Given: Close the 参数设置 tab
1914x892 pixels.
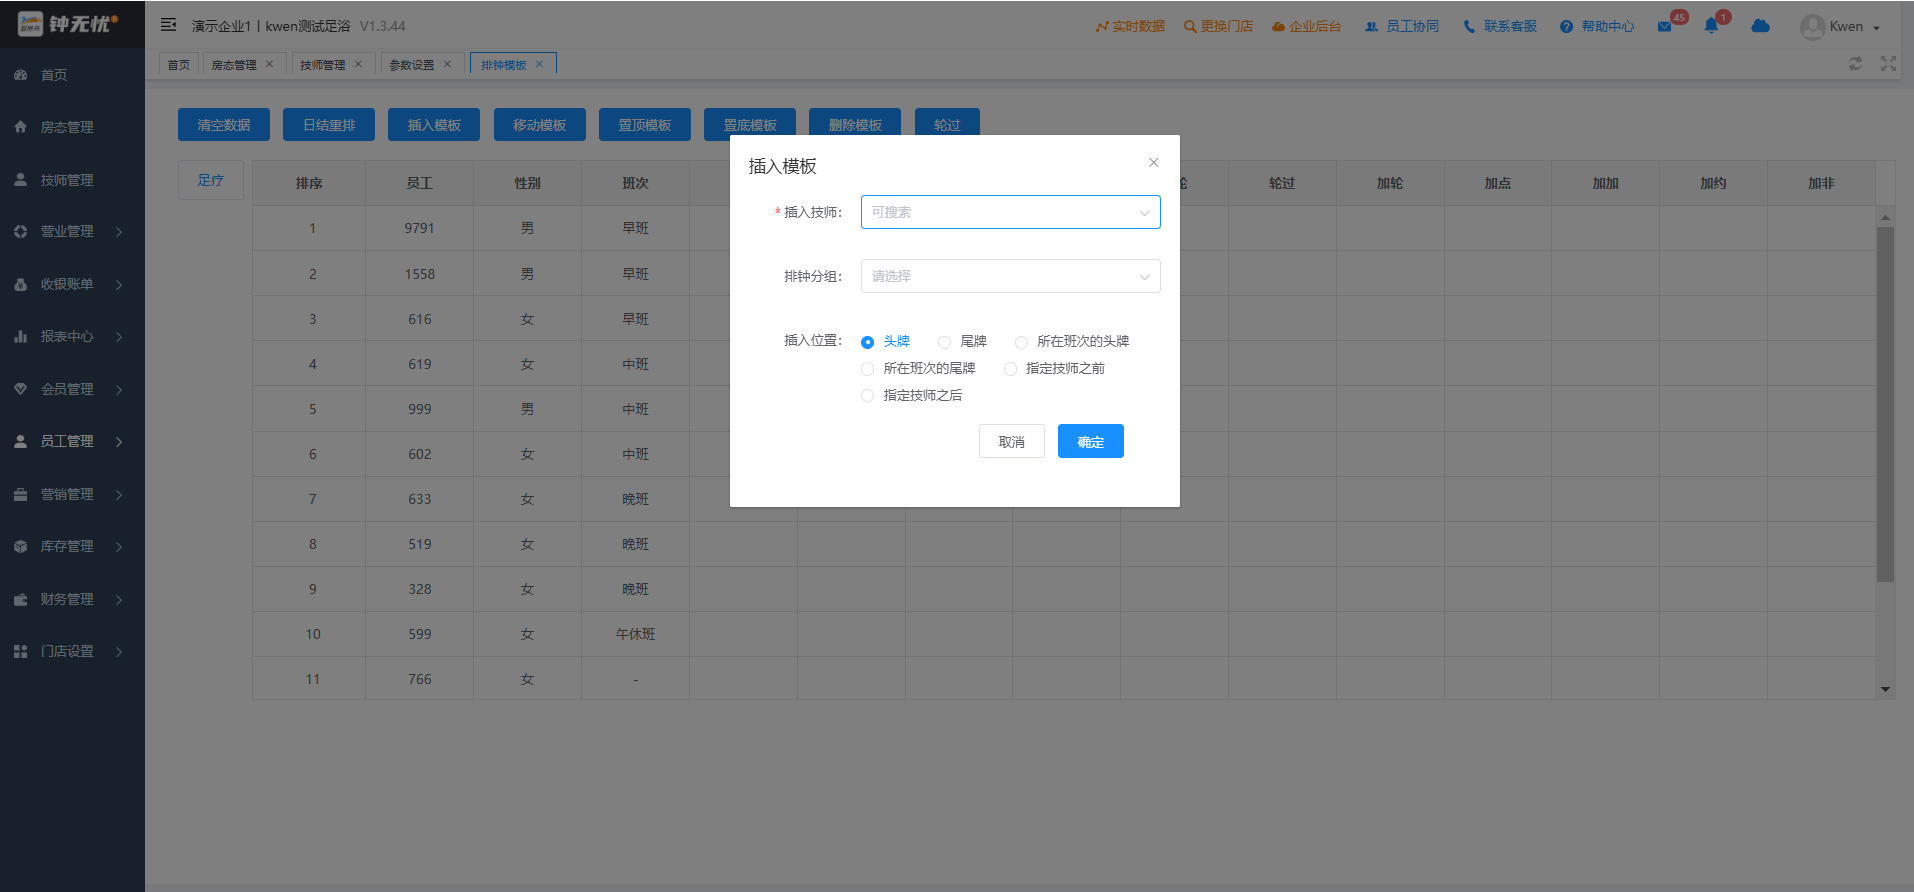Looking at the screenshot, I should [447, 64].
